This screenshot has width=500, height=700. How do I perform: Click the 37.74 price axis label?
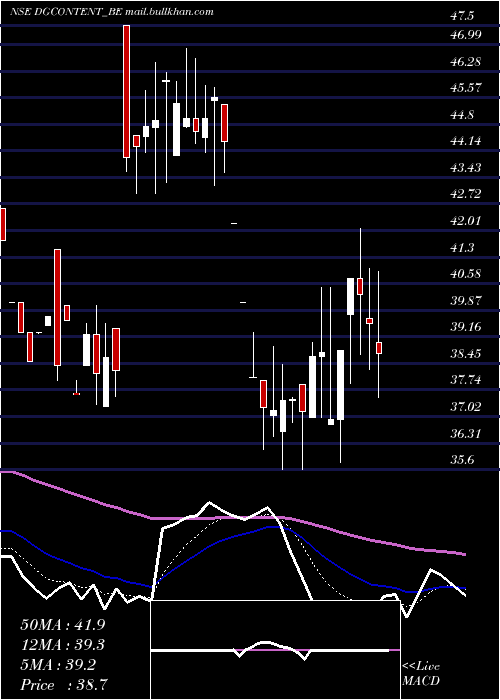point(466,380)
